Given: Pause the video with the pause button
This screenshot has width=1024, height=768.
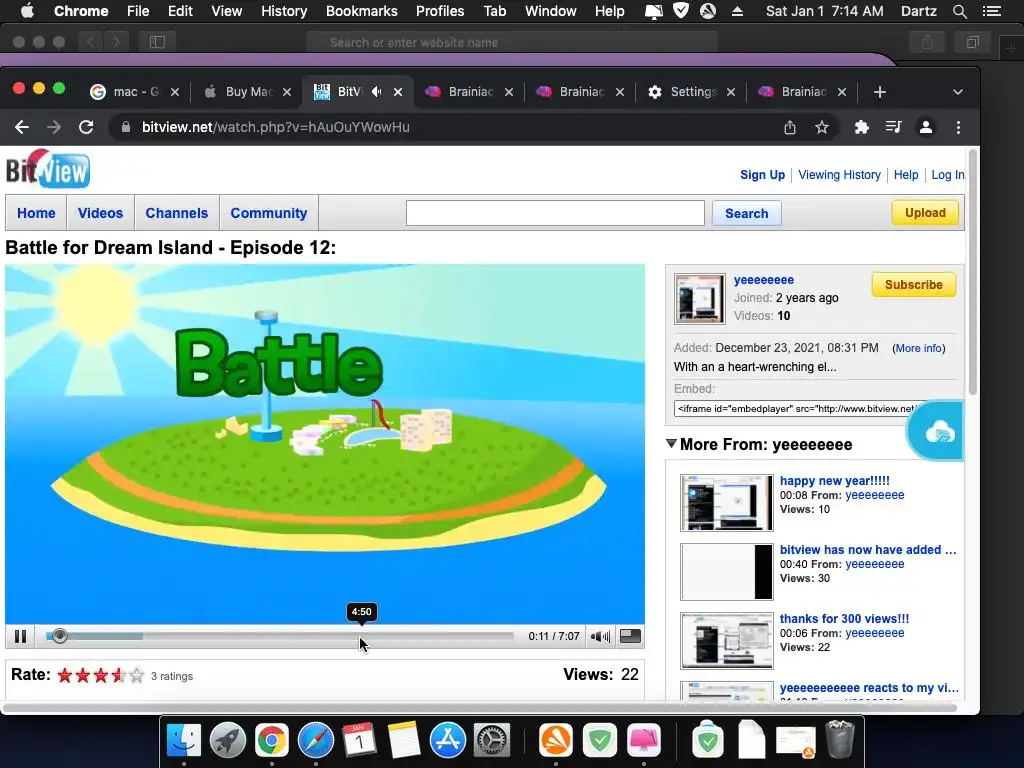Looking at the screenshot, I should [20, 636].
